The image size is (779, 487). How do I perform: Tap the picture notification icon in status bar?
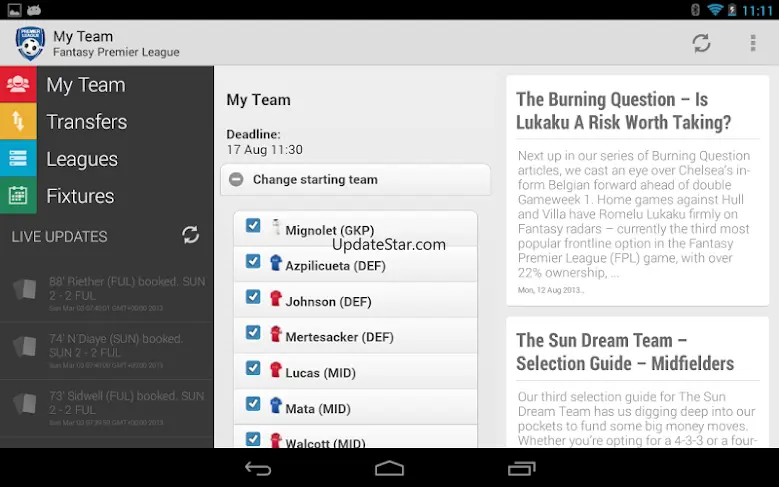click(x=14, y=9)
